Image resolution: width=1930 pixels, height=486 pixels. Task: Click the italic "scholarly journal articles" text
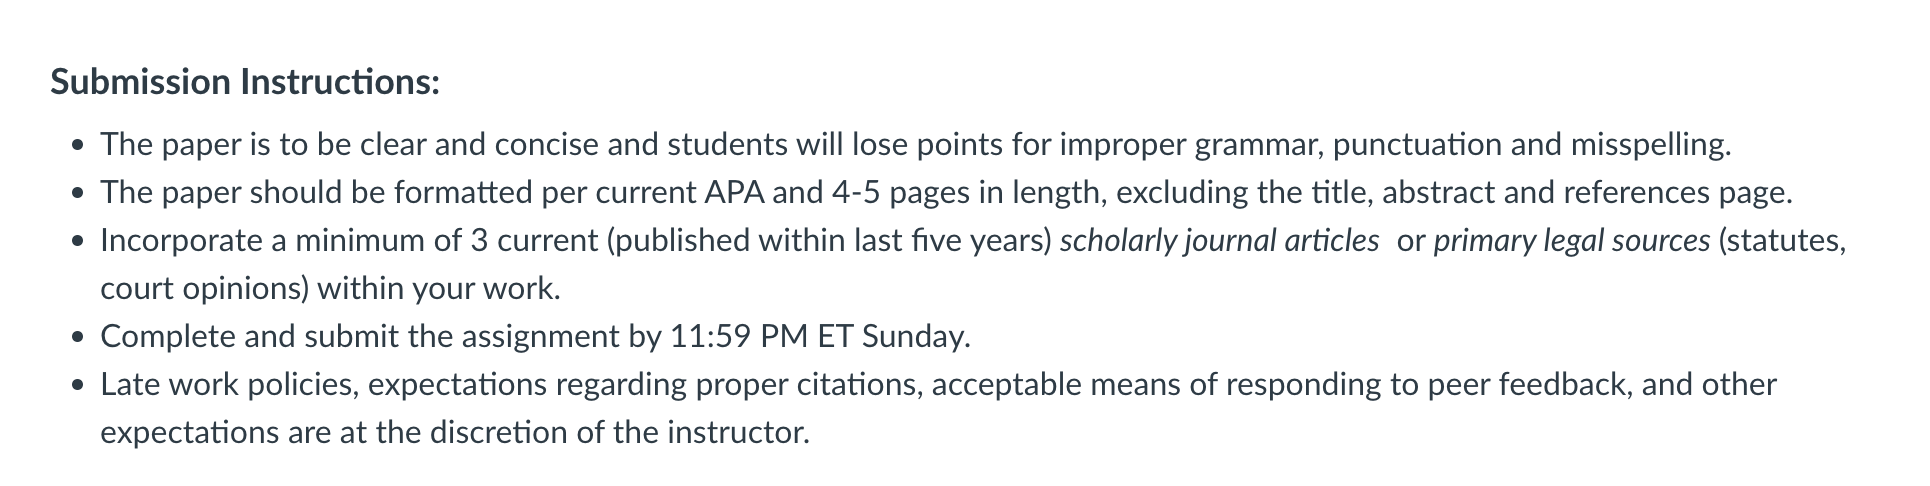[1219, 241]
